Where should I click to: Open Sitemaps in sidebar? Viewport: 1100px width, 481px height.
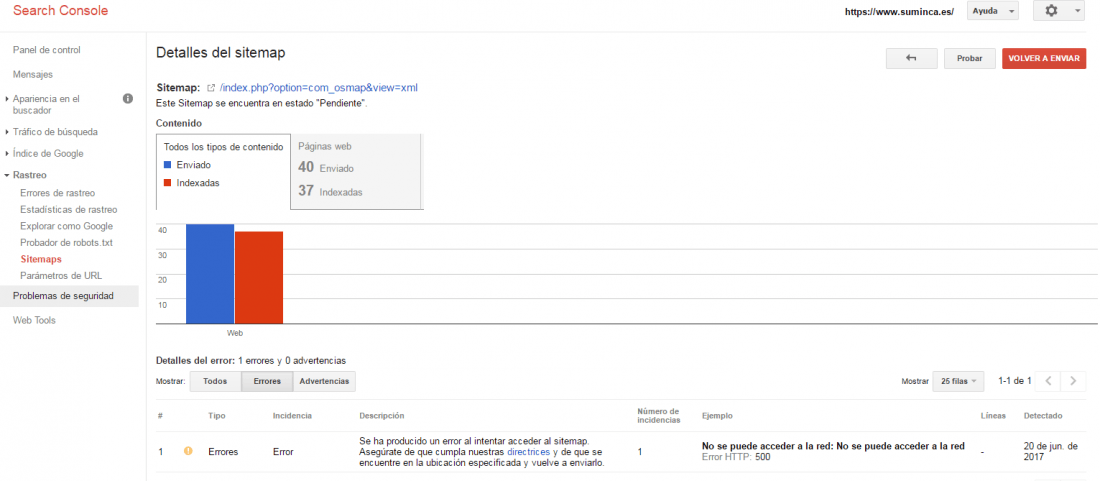click(x=41, y=259)
